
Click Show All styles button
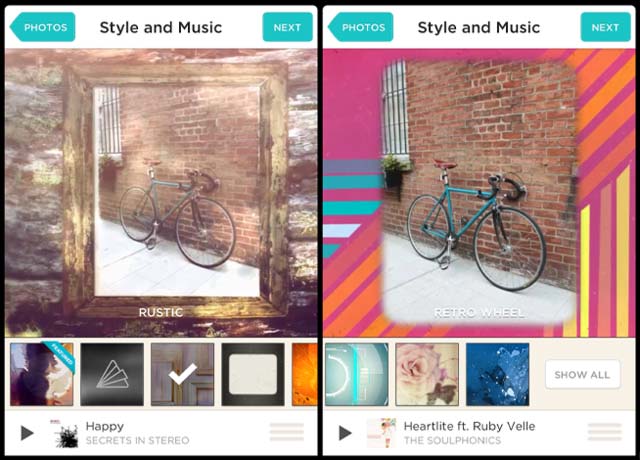pos(582,374)
